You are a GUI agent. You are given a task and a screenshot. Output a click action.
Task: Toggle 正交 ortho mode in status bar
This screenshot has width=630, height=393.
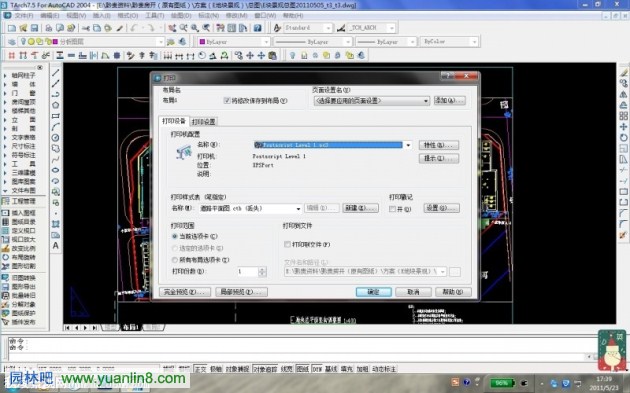200,369
